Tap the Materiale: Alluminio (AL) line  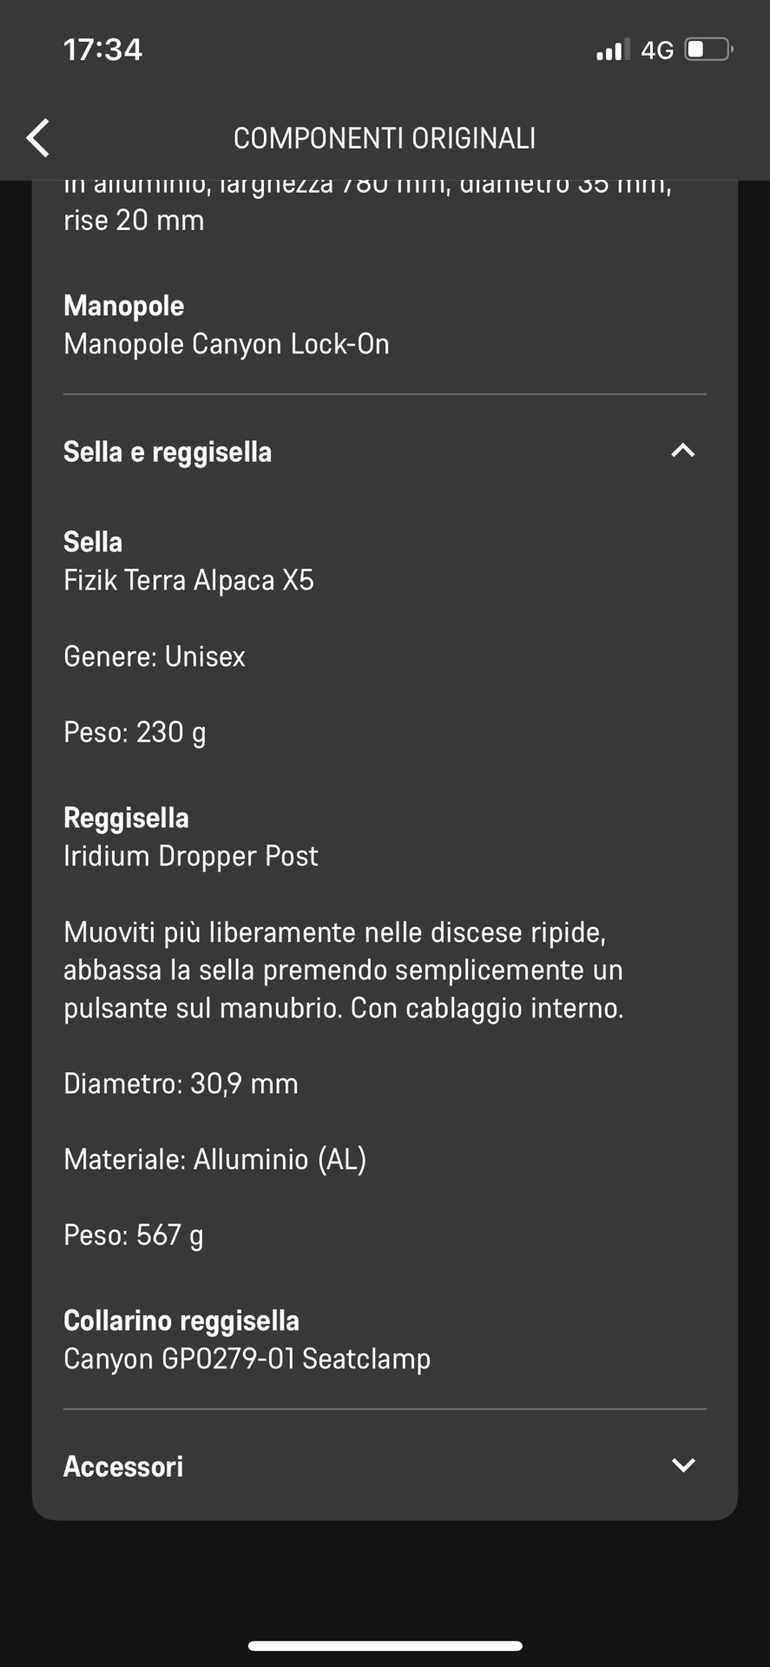(215, 1159)
